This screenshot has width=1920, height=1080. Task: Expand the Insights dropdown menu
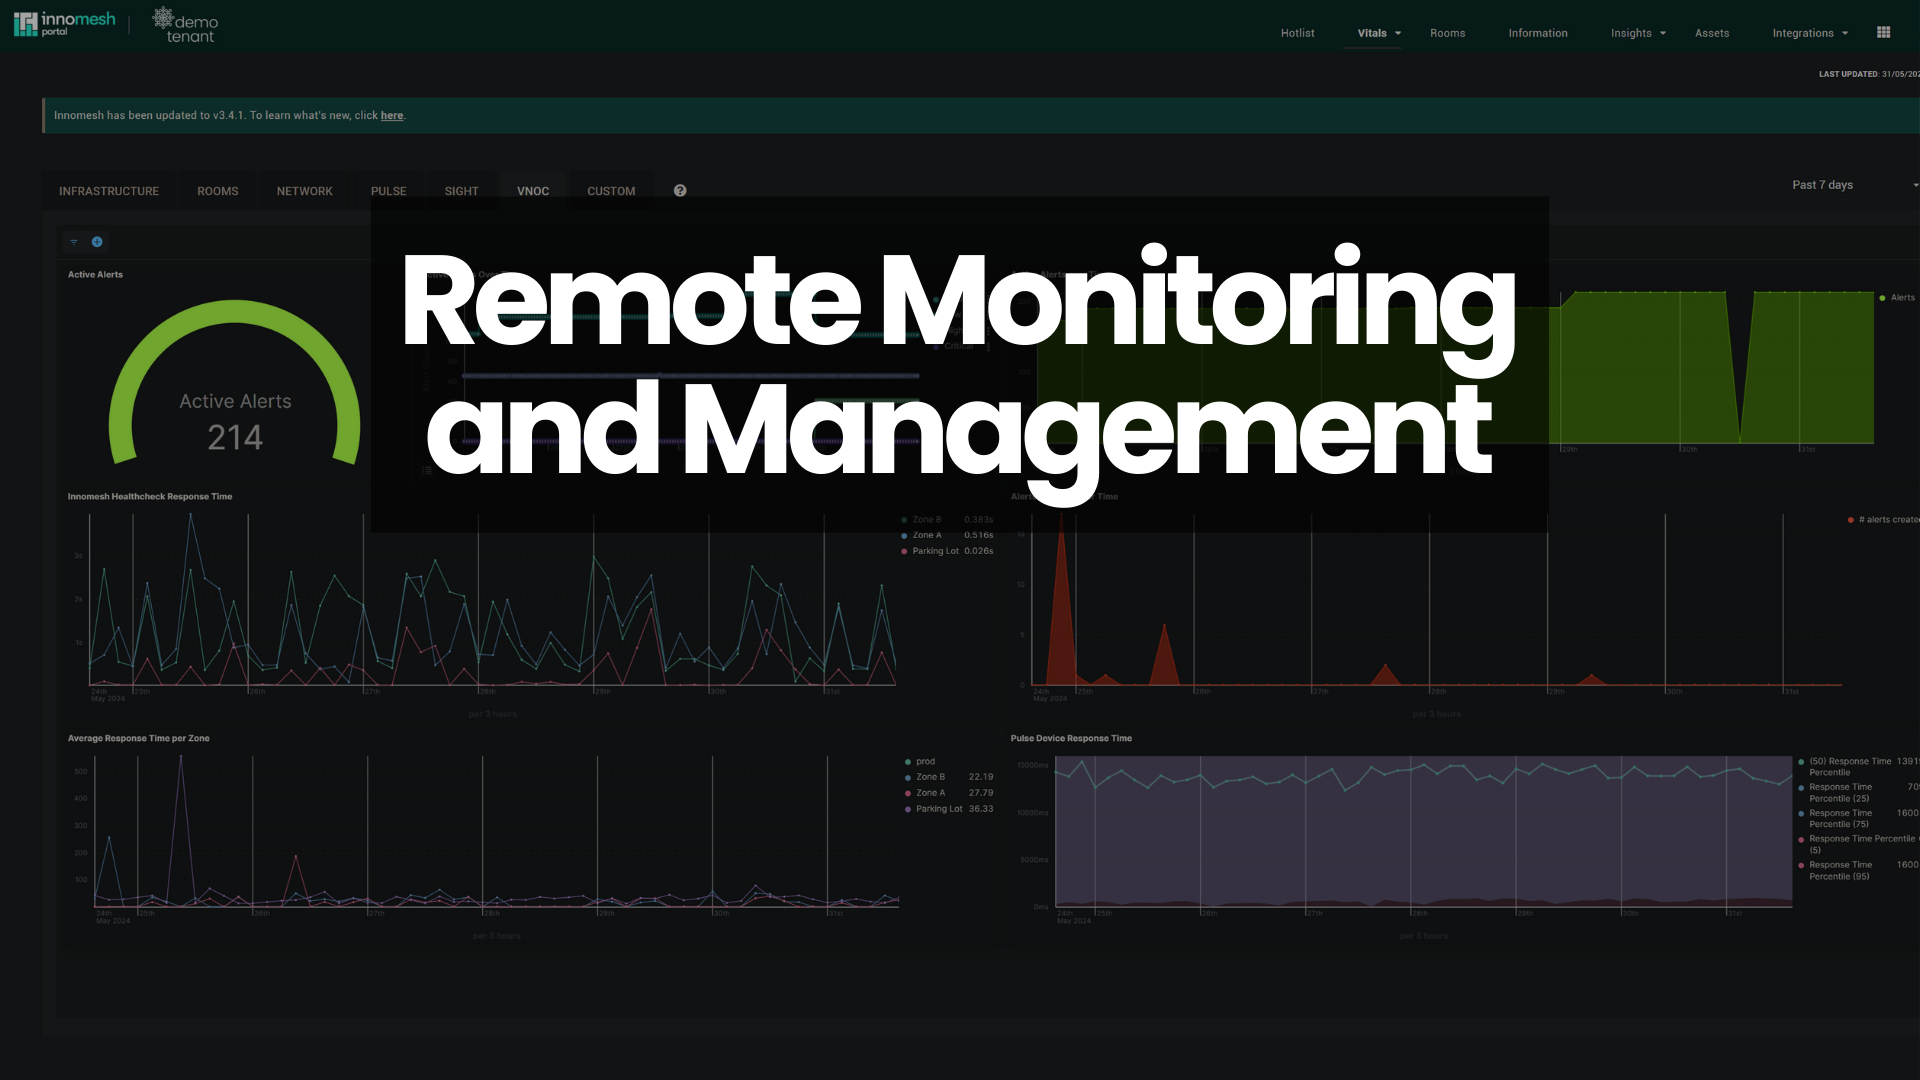[1637, 33]
